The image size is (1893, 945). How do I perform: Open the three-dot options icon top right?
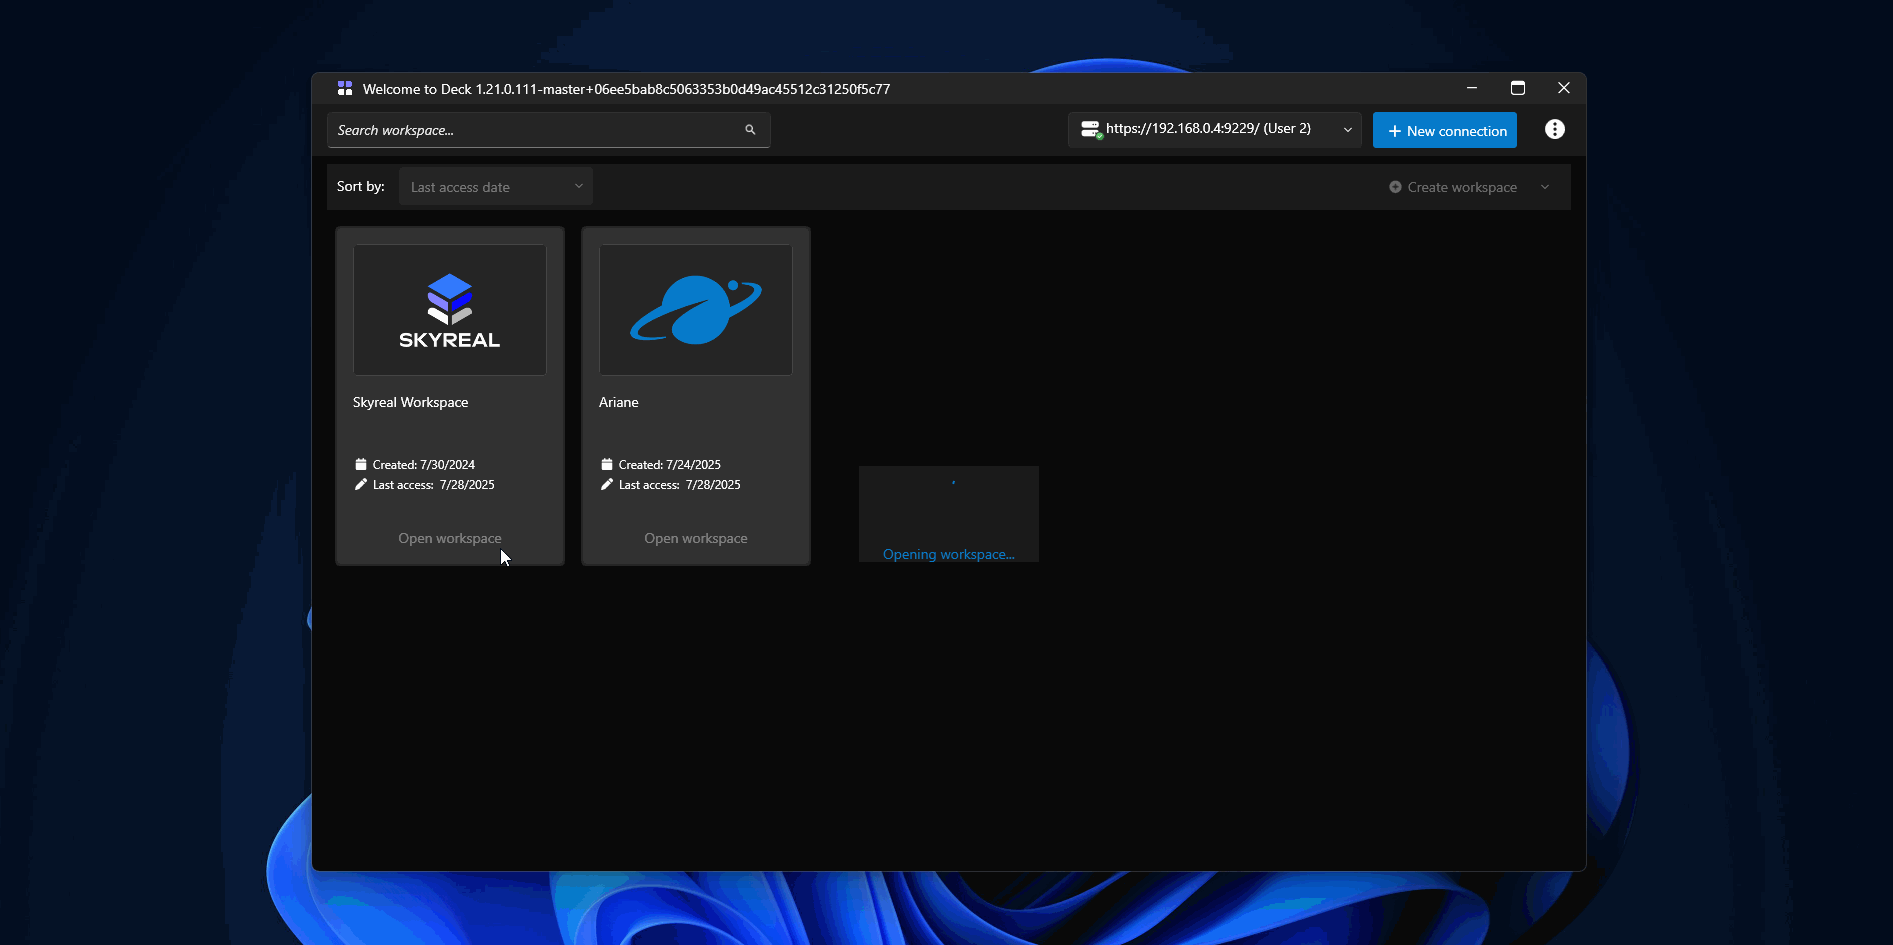[x=1554, y=128]
